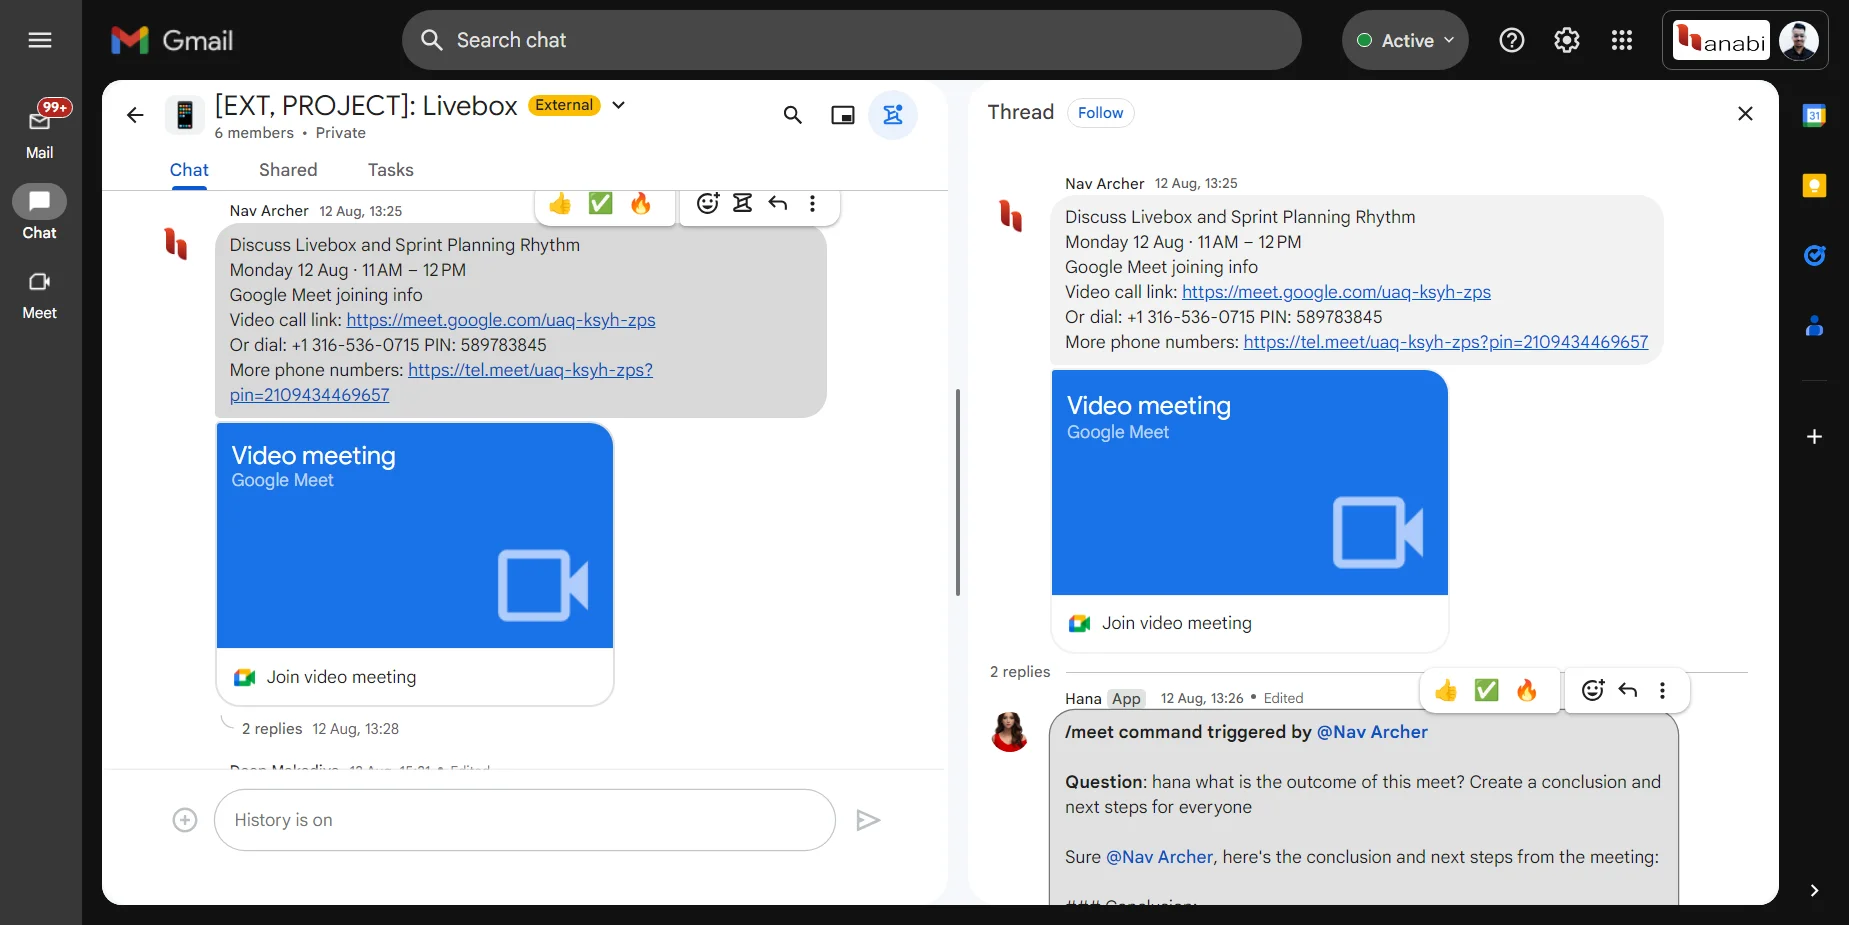Click the @Nav Archer mention in heading
This screenshot has height=925, width=1849.
click(x=1372, y=732)
